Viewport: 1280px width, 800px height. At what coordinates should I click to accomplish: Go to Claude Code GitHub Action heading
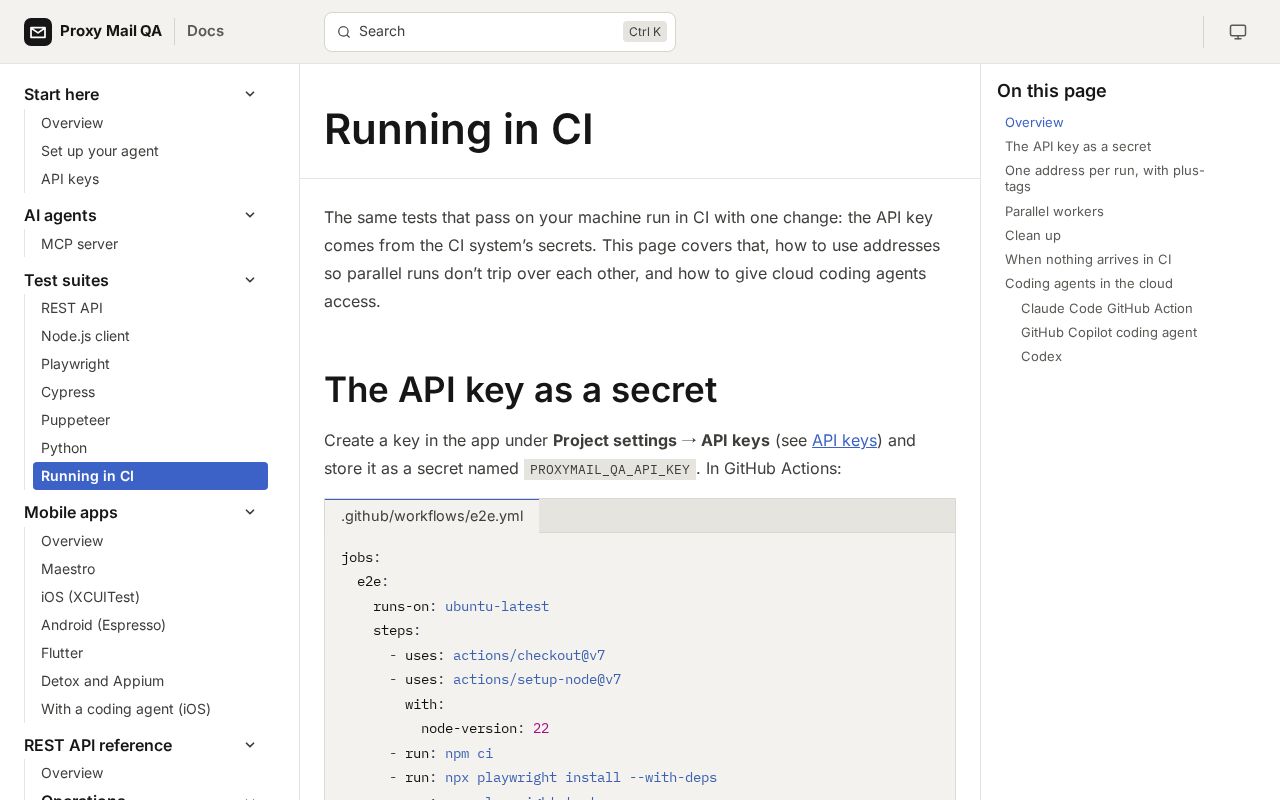click(1106, 308)
